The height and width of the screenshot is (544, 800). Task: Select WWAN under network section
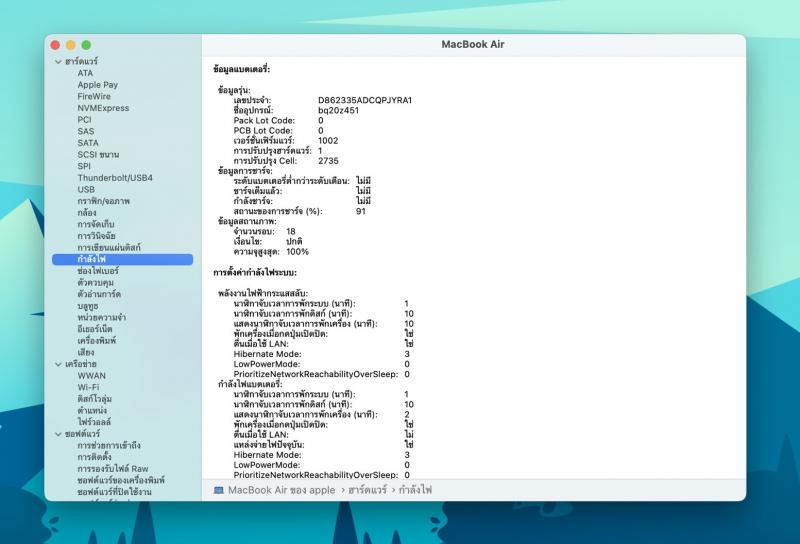91,376
